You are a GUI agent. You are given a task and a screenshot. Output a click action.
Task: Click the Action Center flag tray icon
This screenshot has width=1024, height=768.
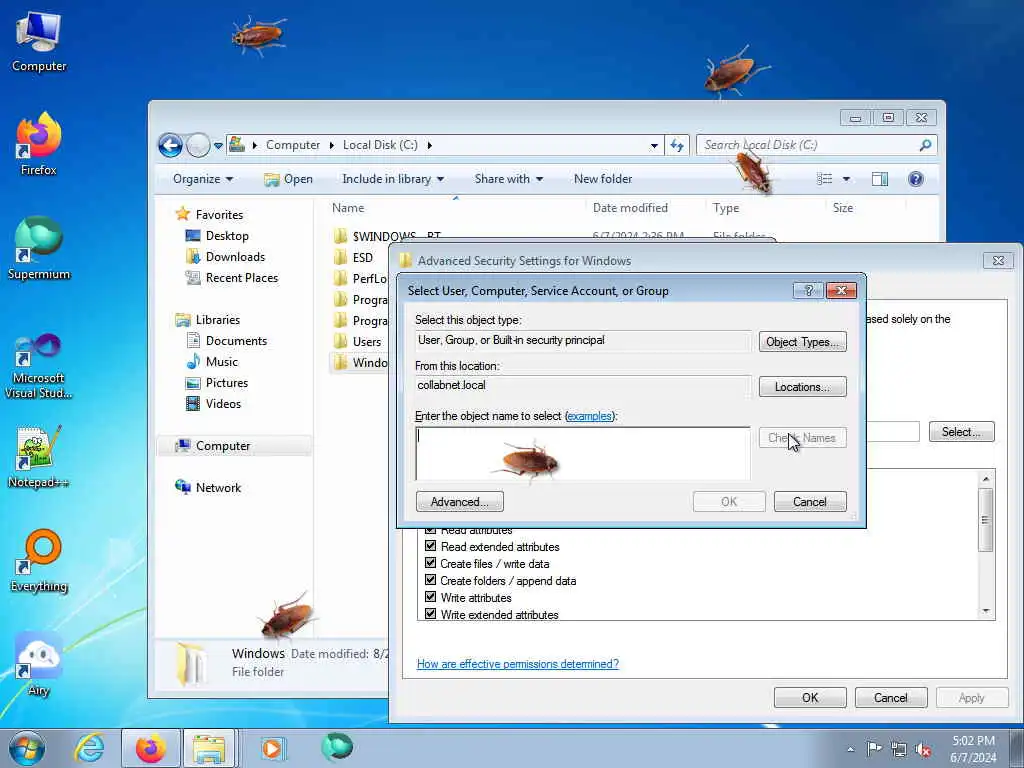coord(874,748)
